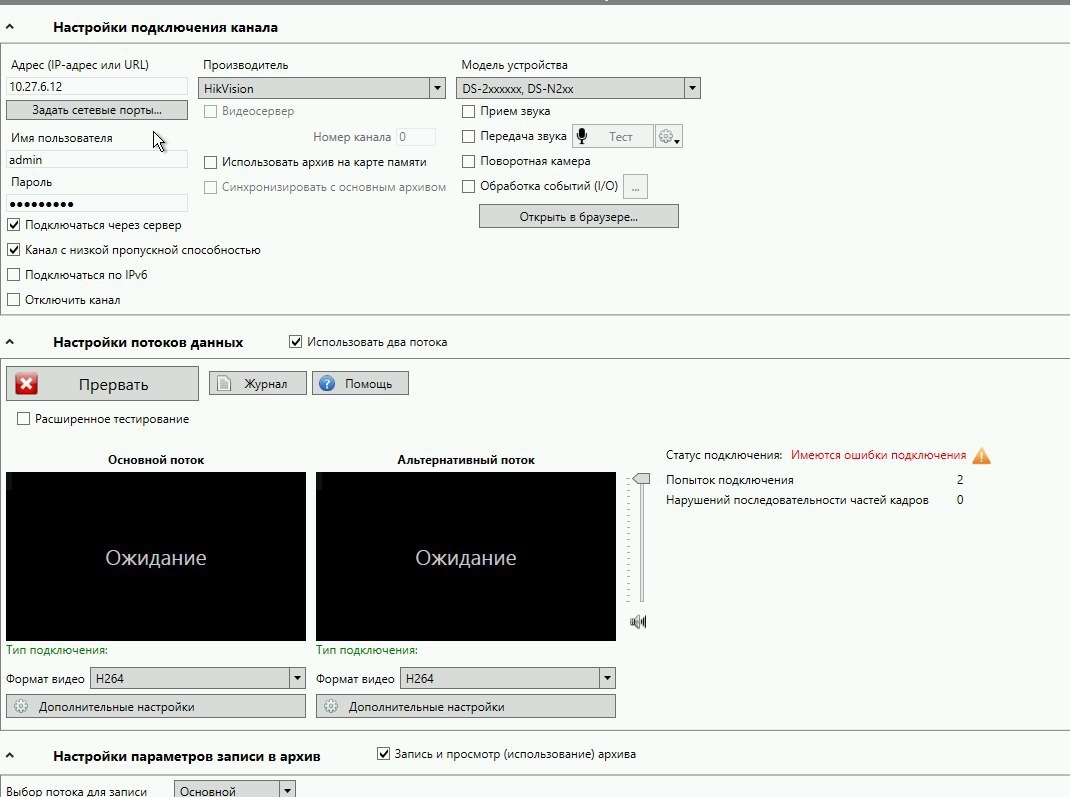
Task: Click Тип подключения label under Основной поток
Action: click(57, 650)
